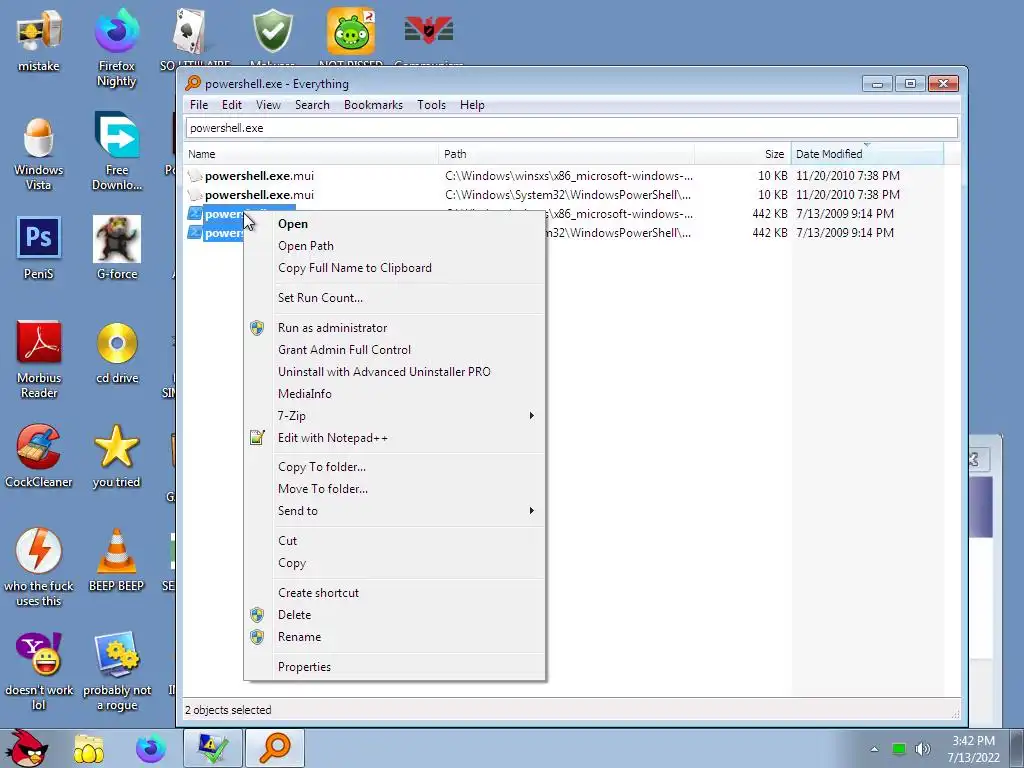Select the red eagle emblem icon

[428, 30]
